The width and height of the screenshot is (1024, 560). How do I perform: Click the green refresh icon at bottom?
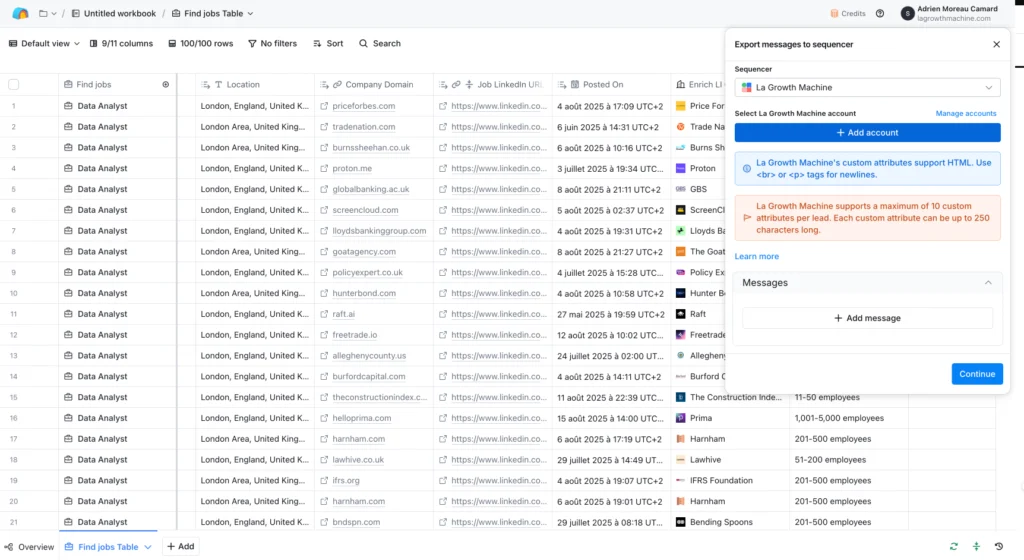click(954, 546)
